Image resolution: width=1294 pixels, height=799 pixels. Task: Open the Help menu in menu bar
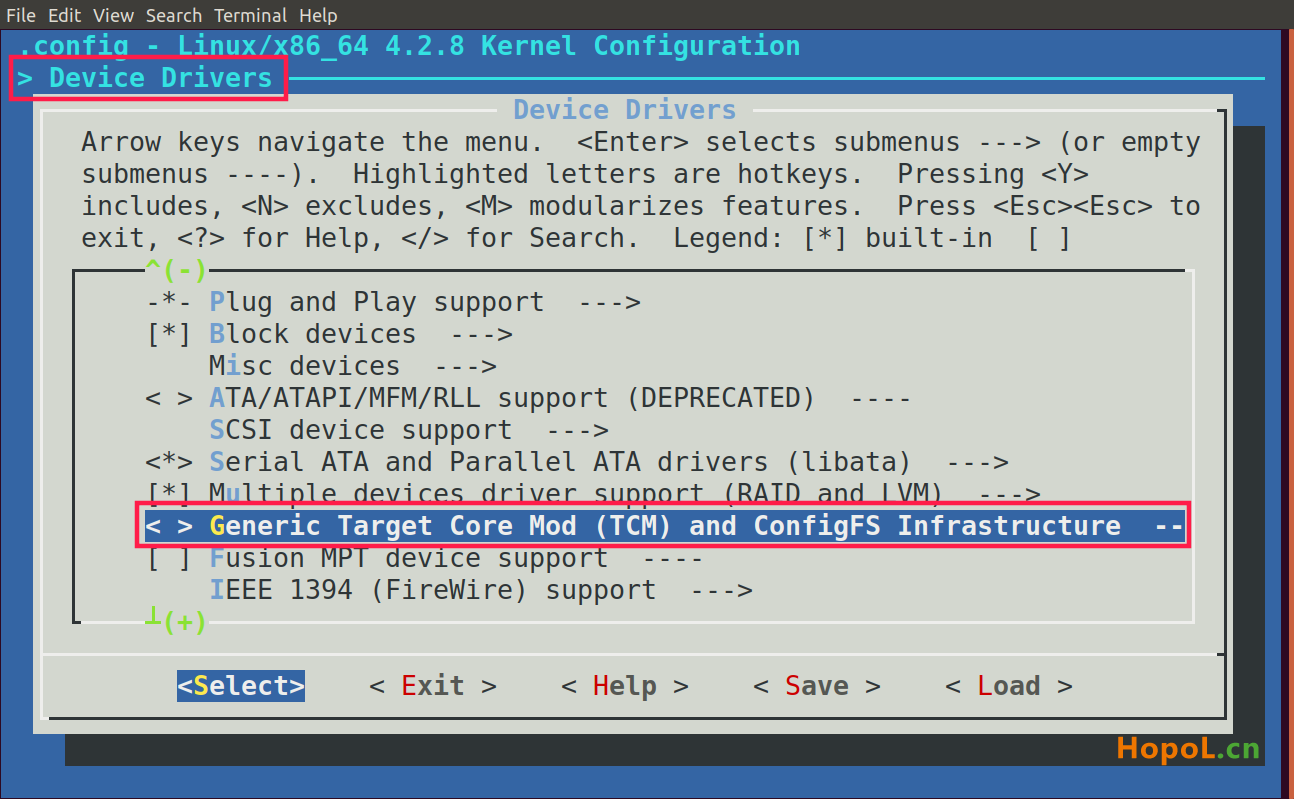click(318, 15)
